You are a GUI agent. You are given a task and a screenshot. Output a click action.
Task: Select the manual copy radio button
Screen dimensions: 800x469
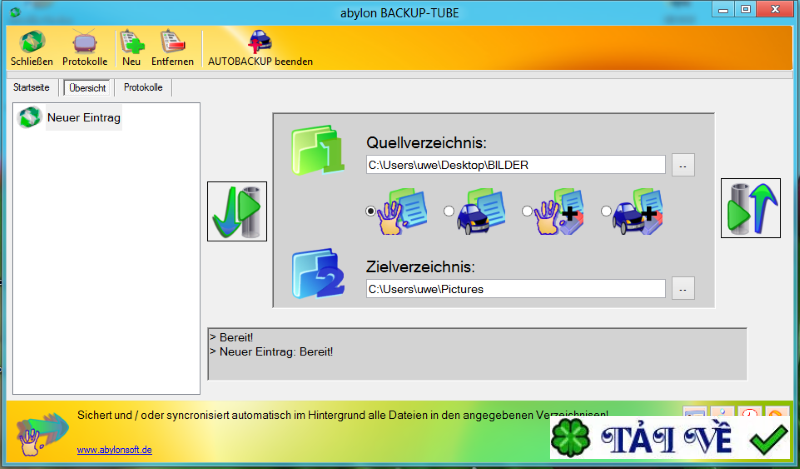pyautogui.click(x=370, y=211)
